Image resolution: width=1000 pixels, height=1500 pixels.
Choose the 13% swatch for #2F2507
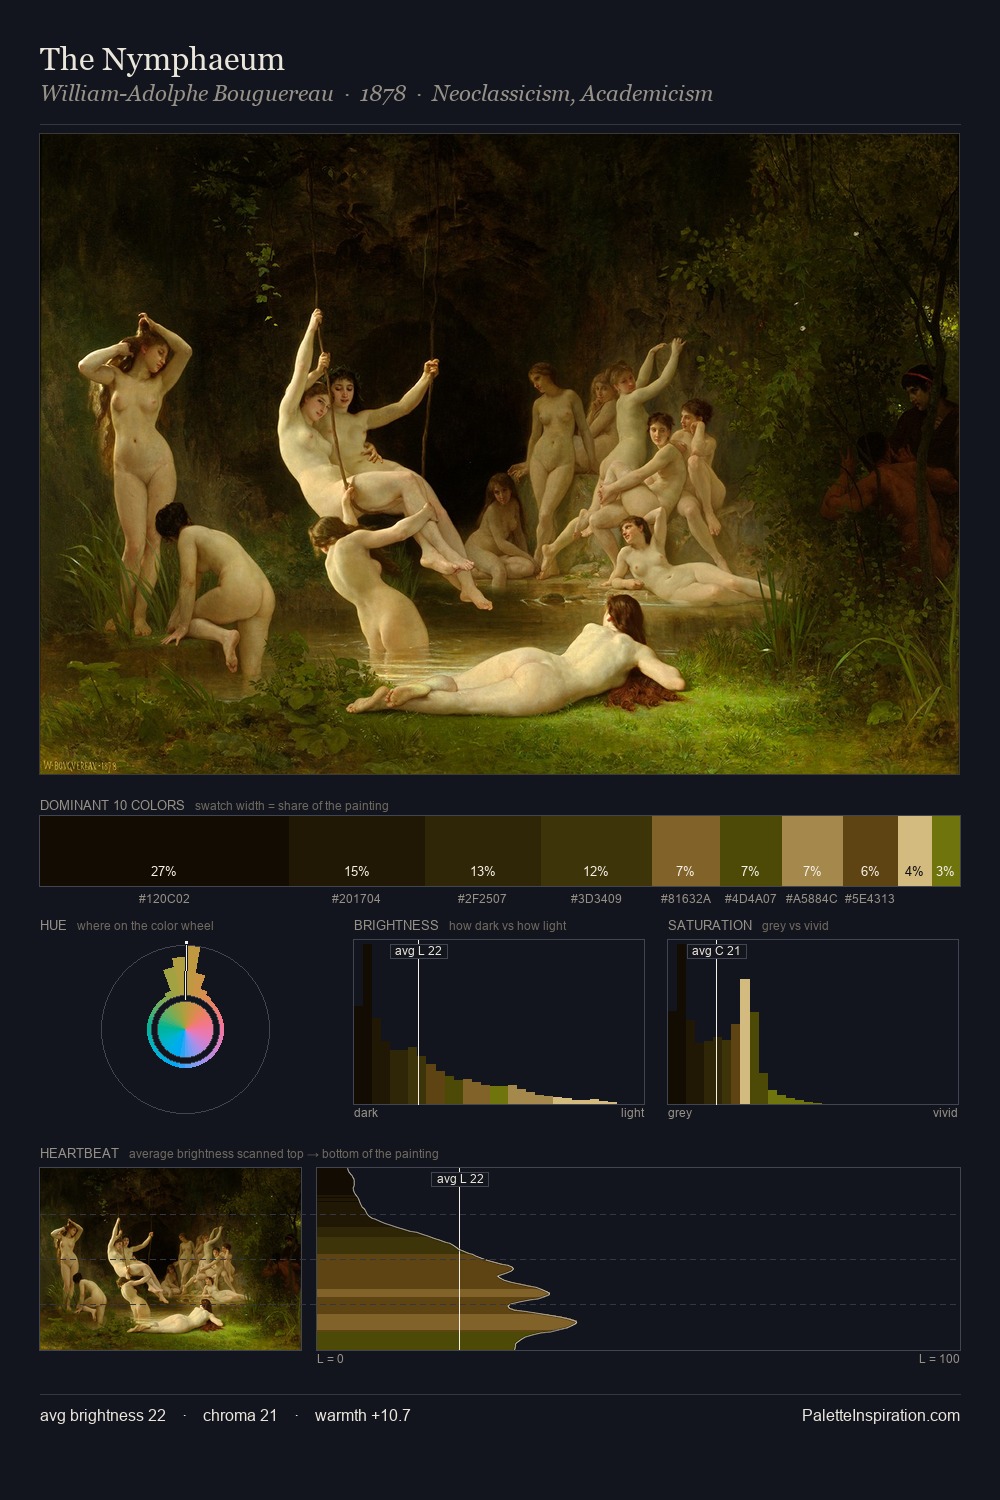coord(483,851)
